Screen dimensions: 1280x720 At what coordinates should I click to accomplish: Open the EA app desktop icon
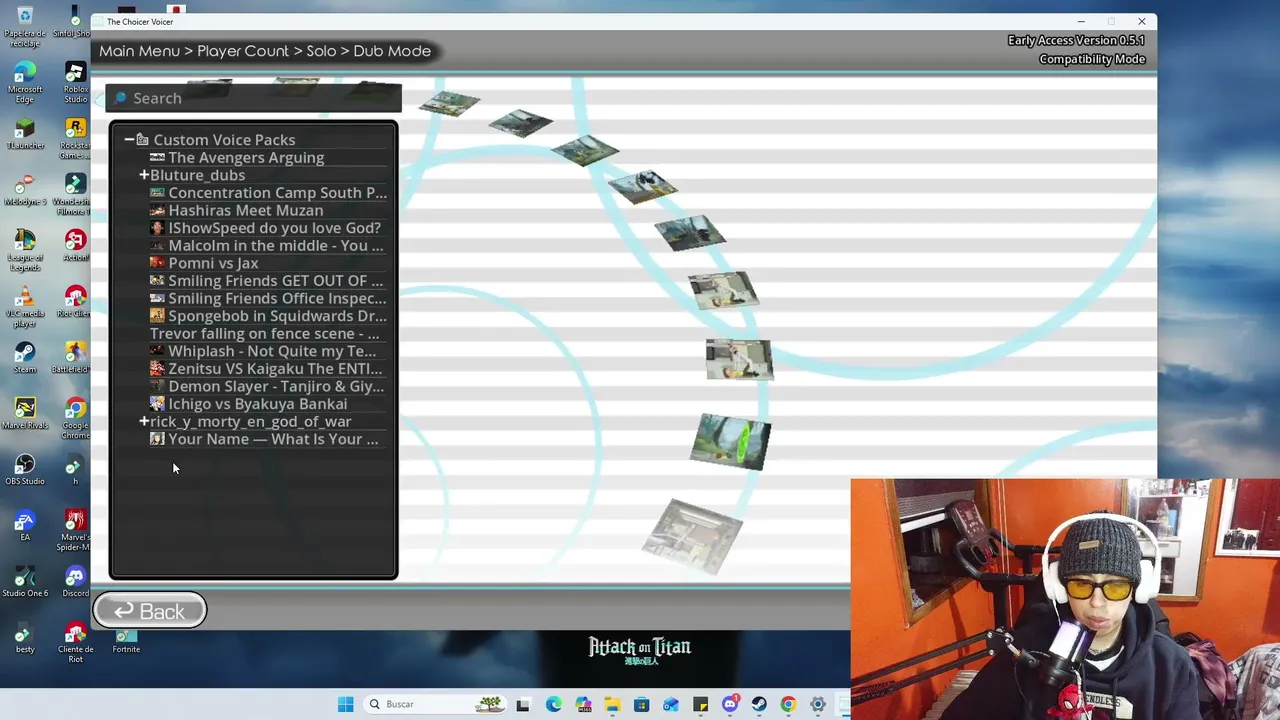(25, 526)
